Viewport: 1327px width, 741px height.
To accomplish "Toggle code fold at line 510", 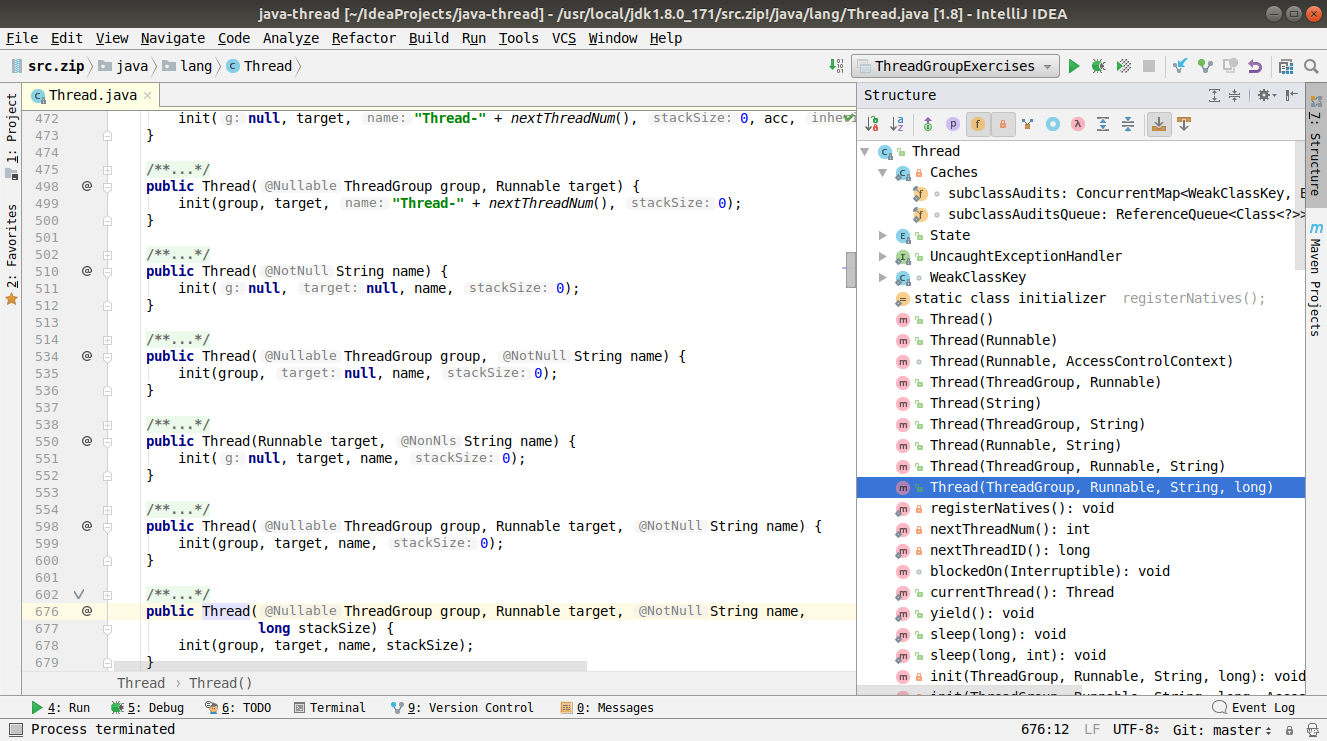I will (x=108, y=271).
